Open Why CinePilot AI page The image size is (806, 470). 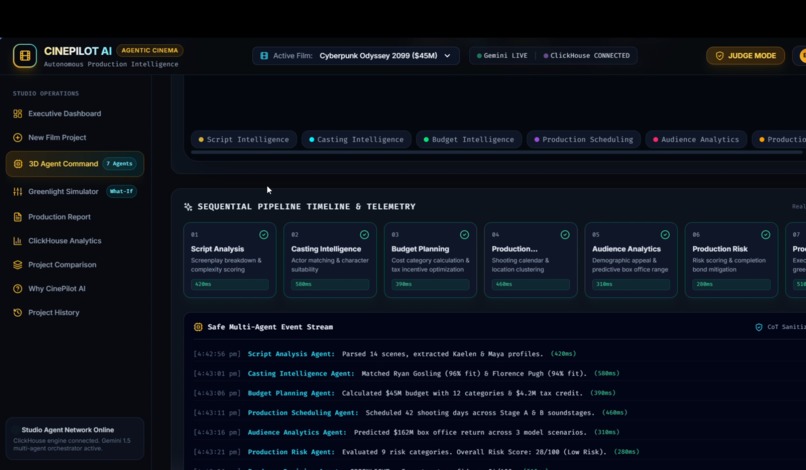(x=75, y=288)
